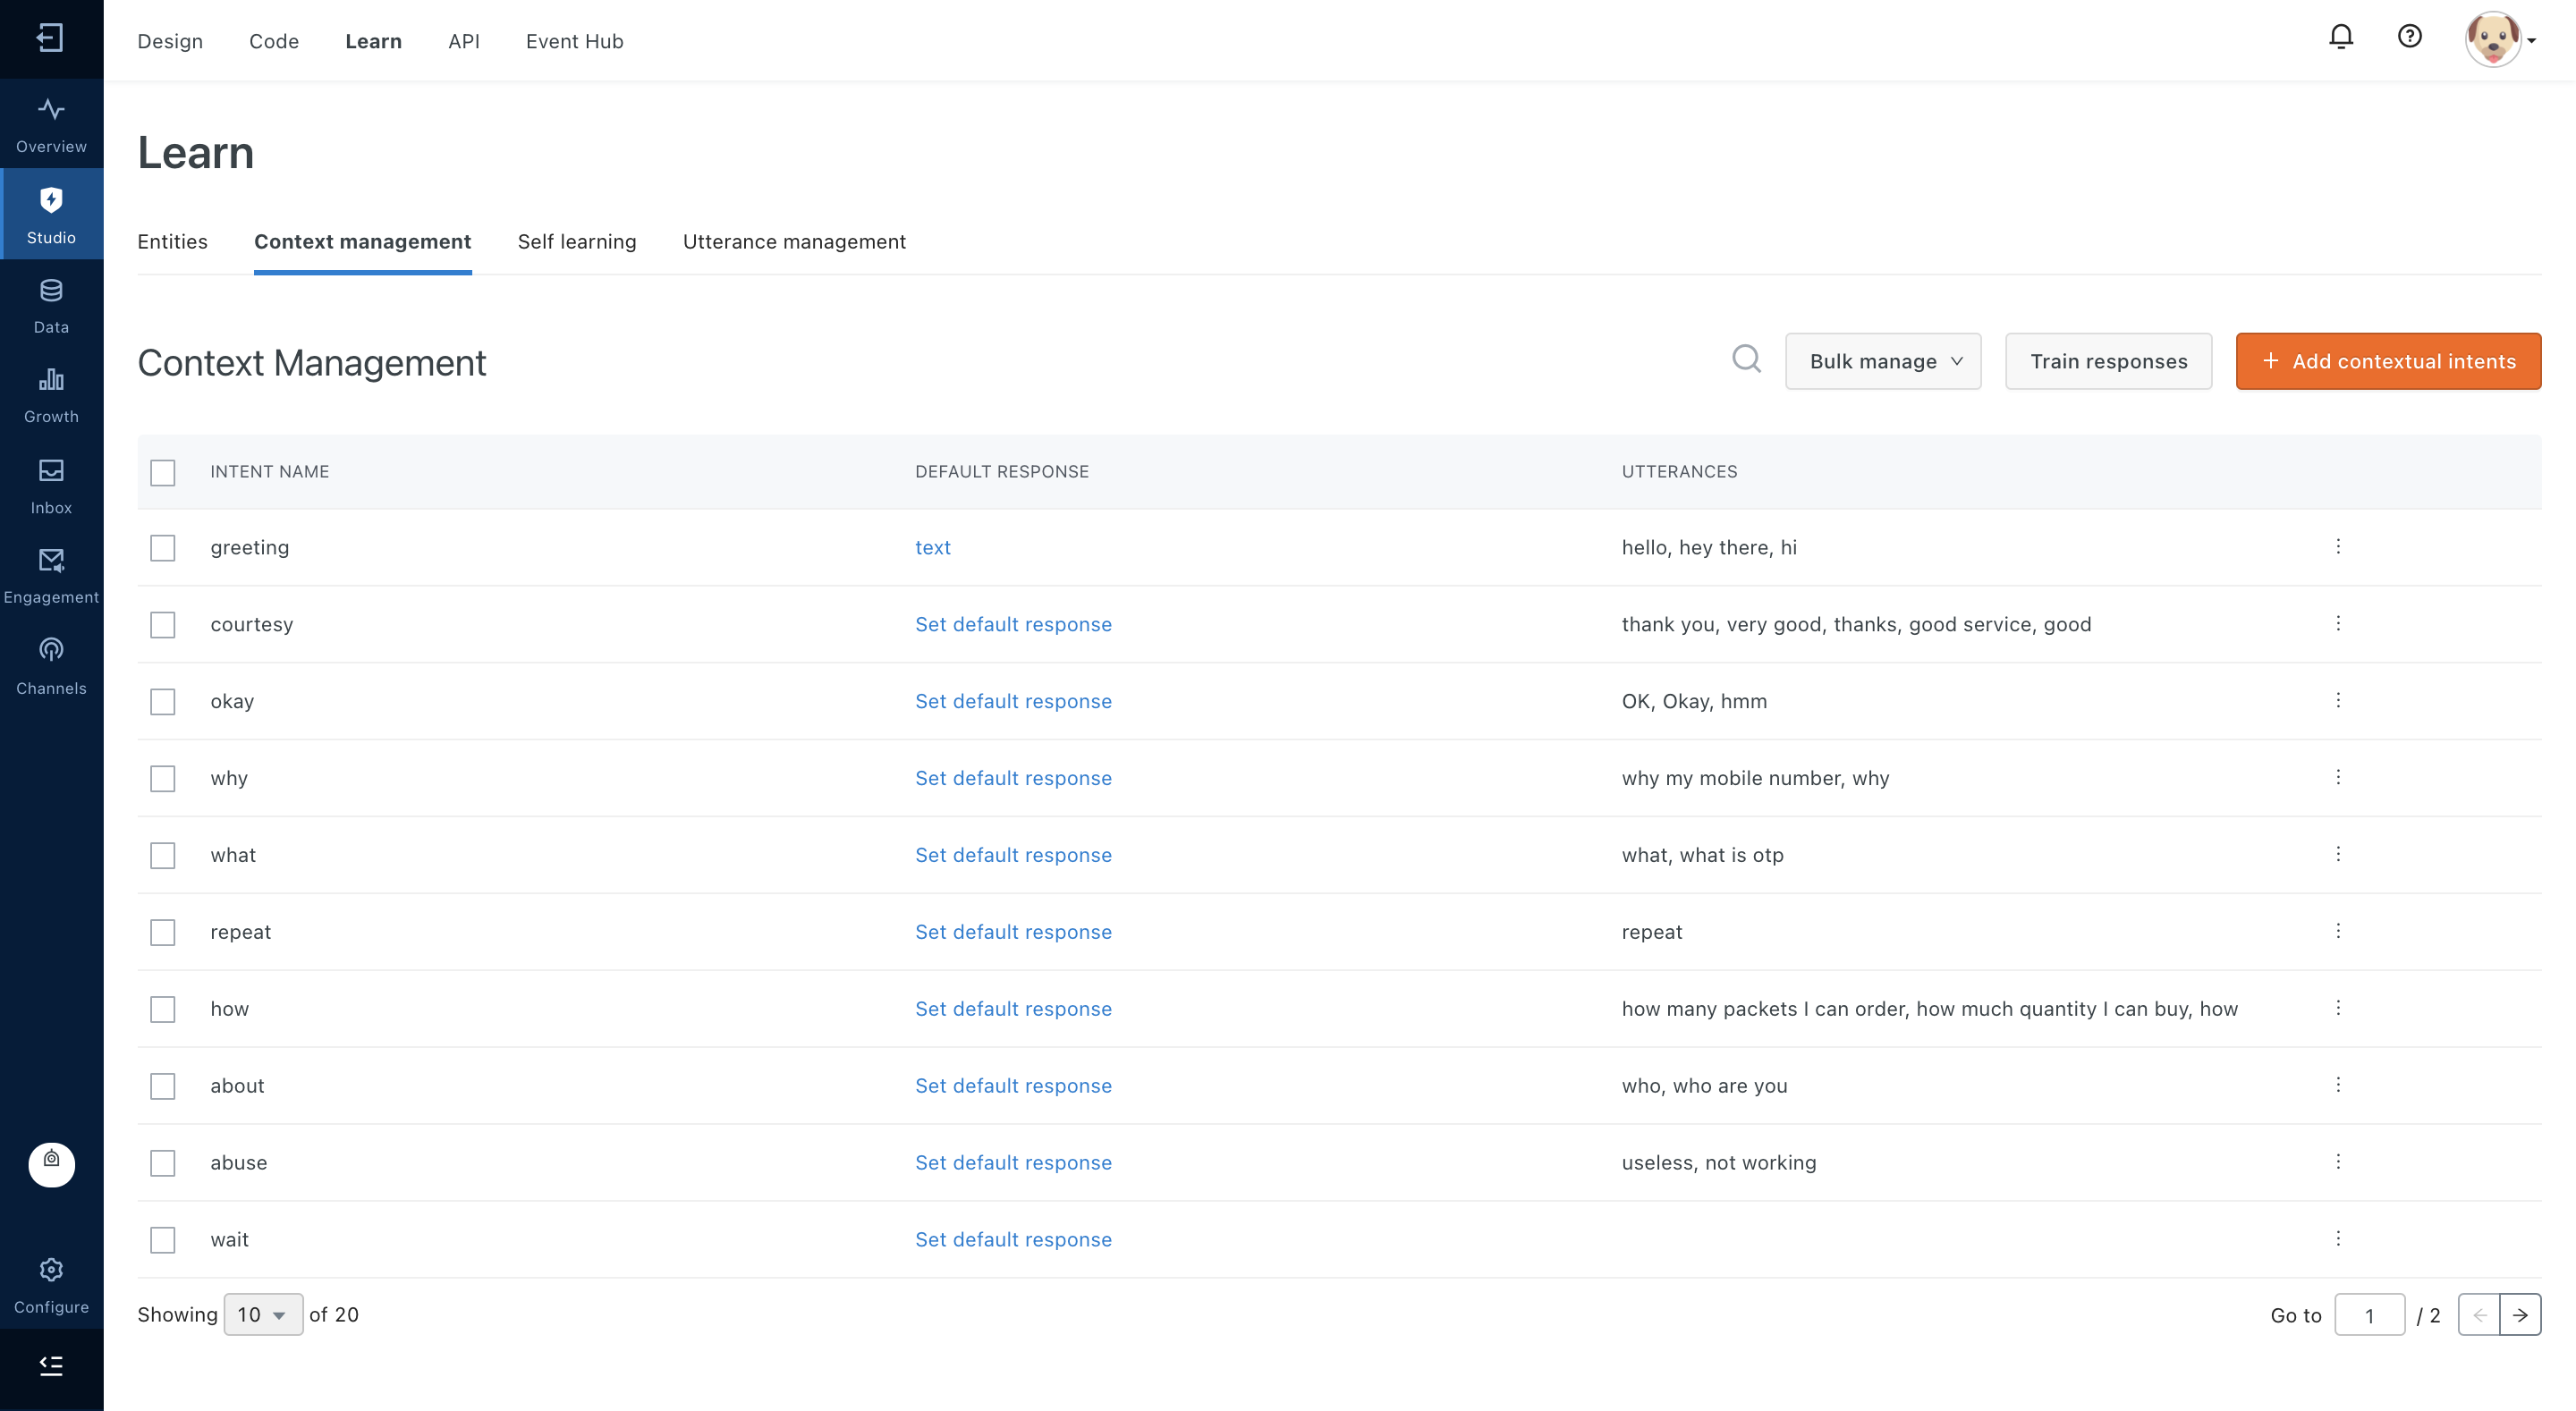This screenshot has width=2576, height=1411.
Task: Open the rows-per-page dropdown showing 10
Action: (263, 1315)
